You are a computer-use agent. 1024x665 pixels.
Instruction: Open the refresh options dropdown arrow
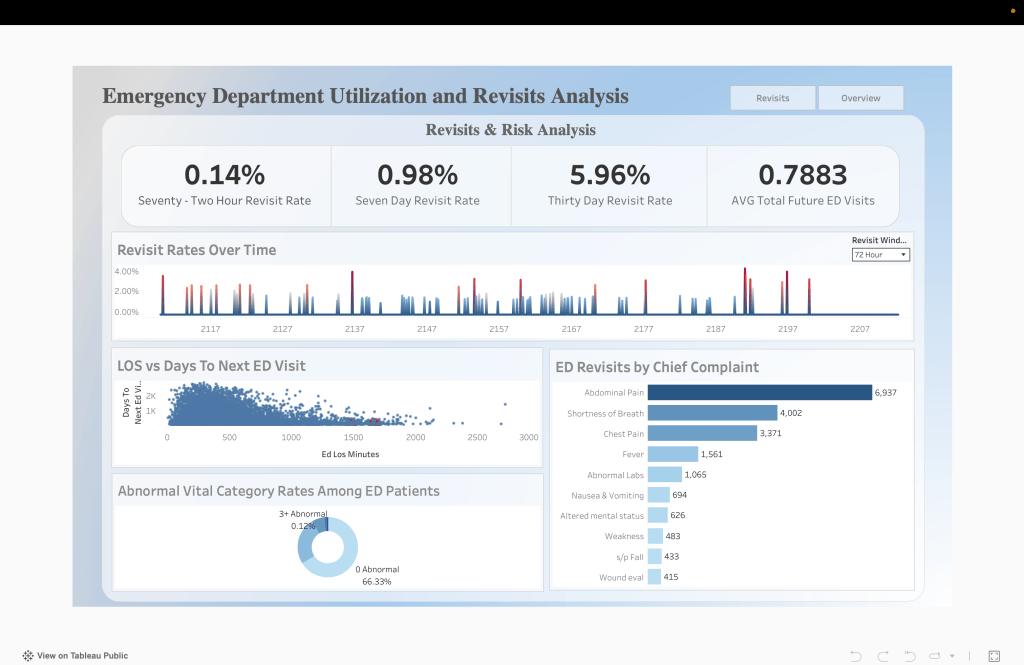point(951,656)
